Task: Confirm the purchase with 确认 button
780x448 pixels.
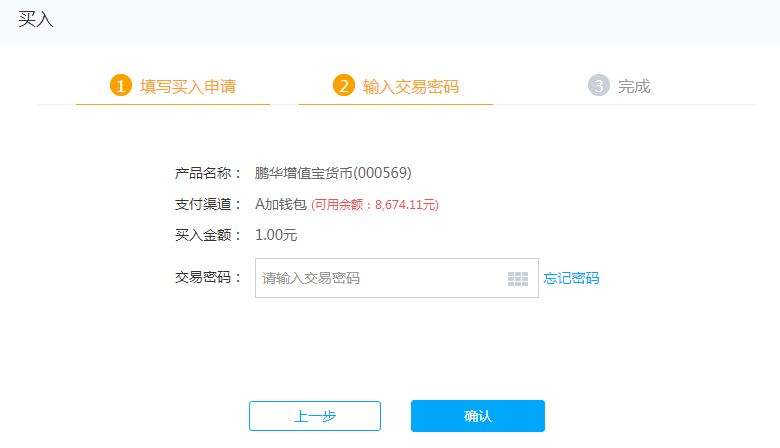Action: coord(478,416)
